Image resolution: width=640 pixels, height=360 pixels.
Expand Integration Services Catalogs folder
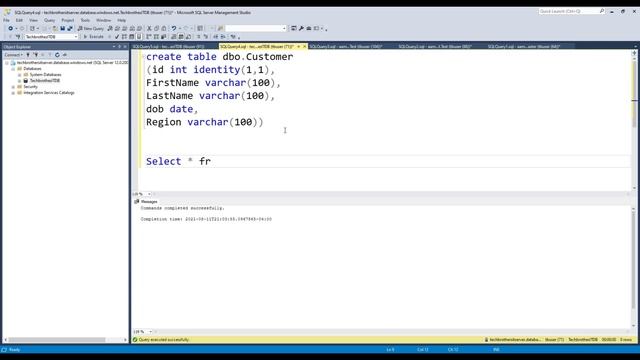13,93
